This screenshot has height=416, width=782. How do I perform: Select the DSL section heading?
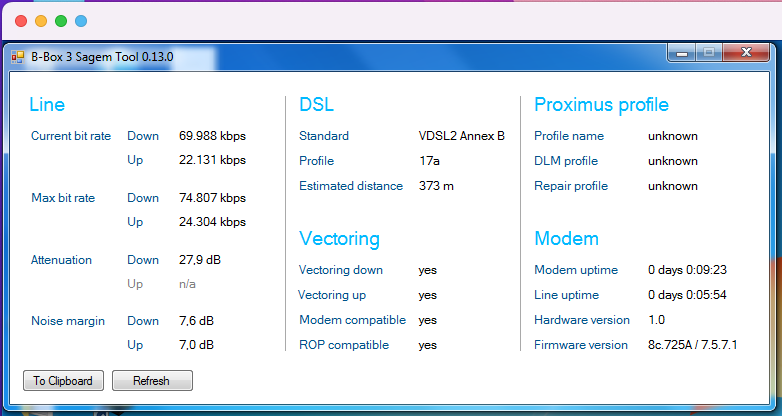(316, 104)
